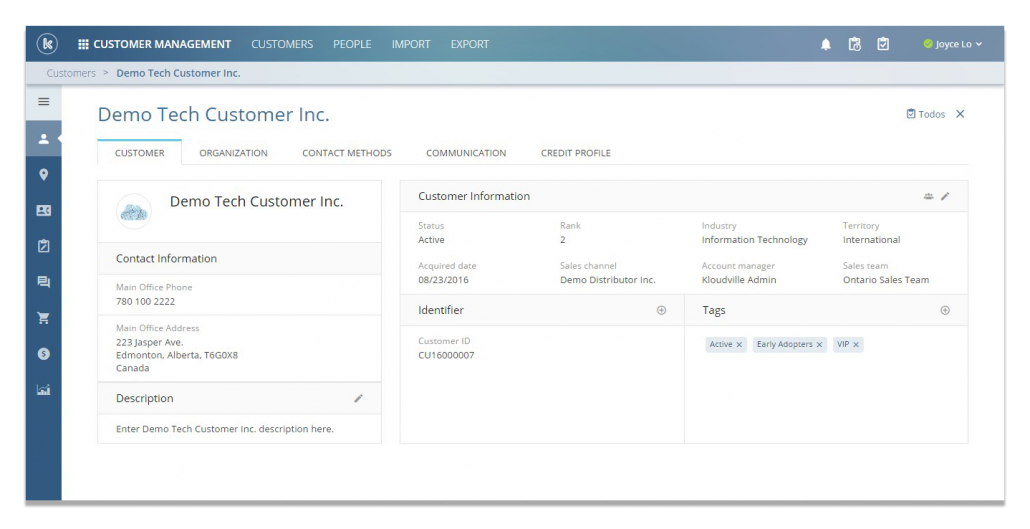Click the clipboard clock icon in header
Screen dimensions: 1030x529
855,44
